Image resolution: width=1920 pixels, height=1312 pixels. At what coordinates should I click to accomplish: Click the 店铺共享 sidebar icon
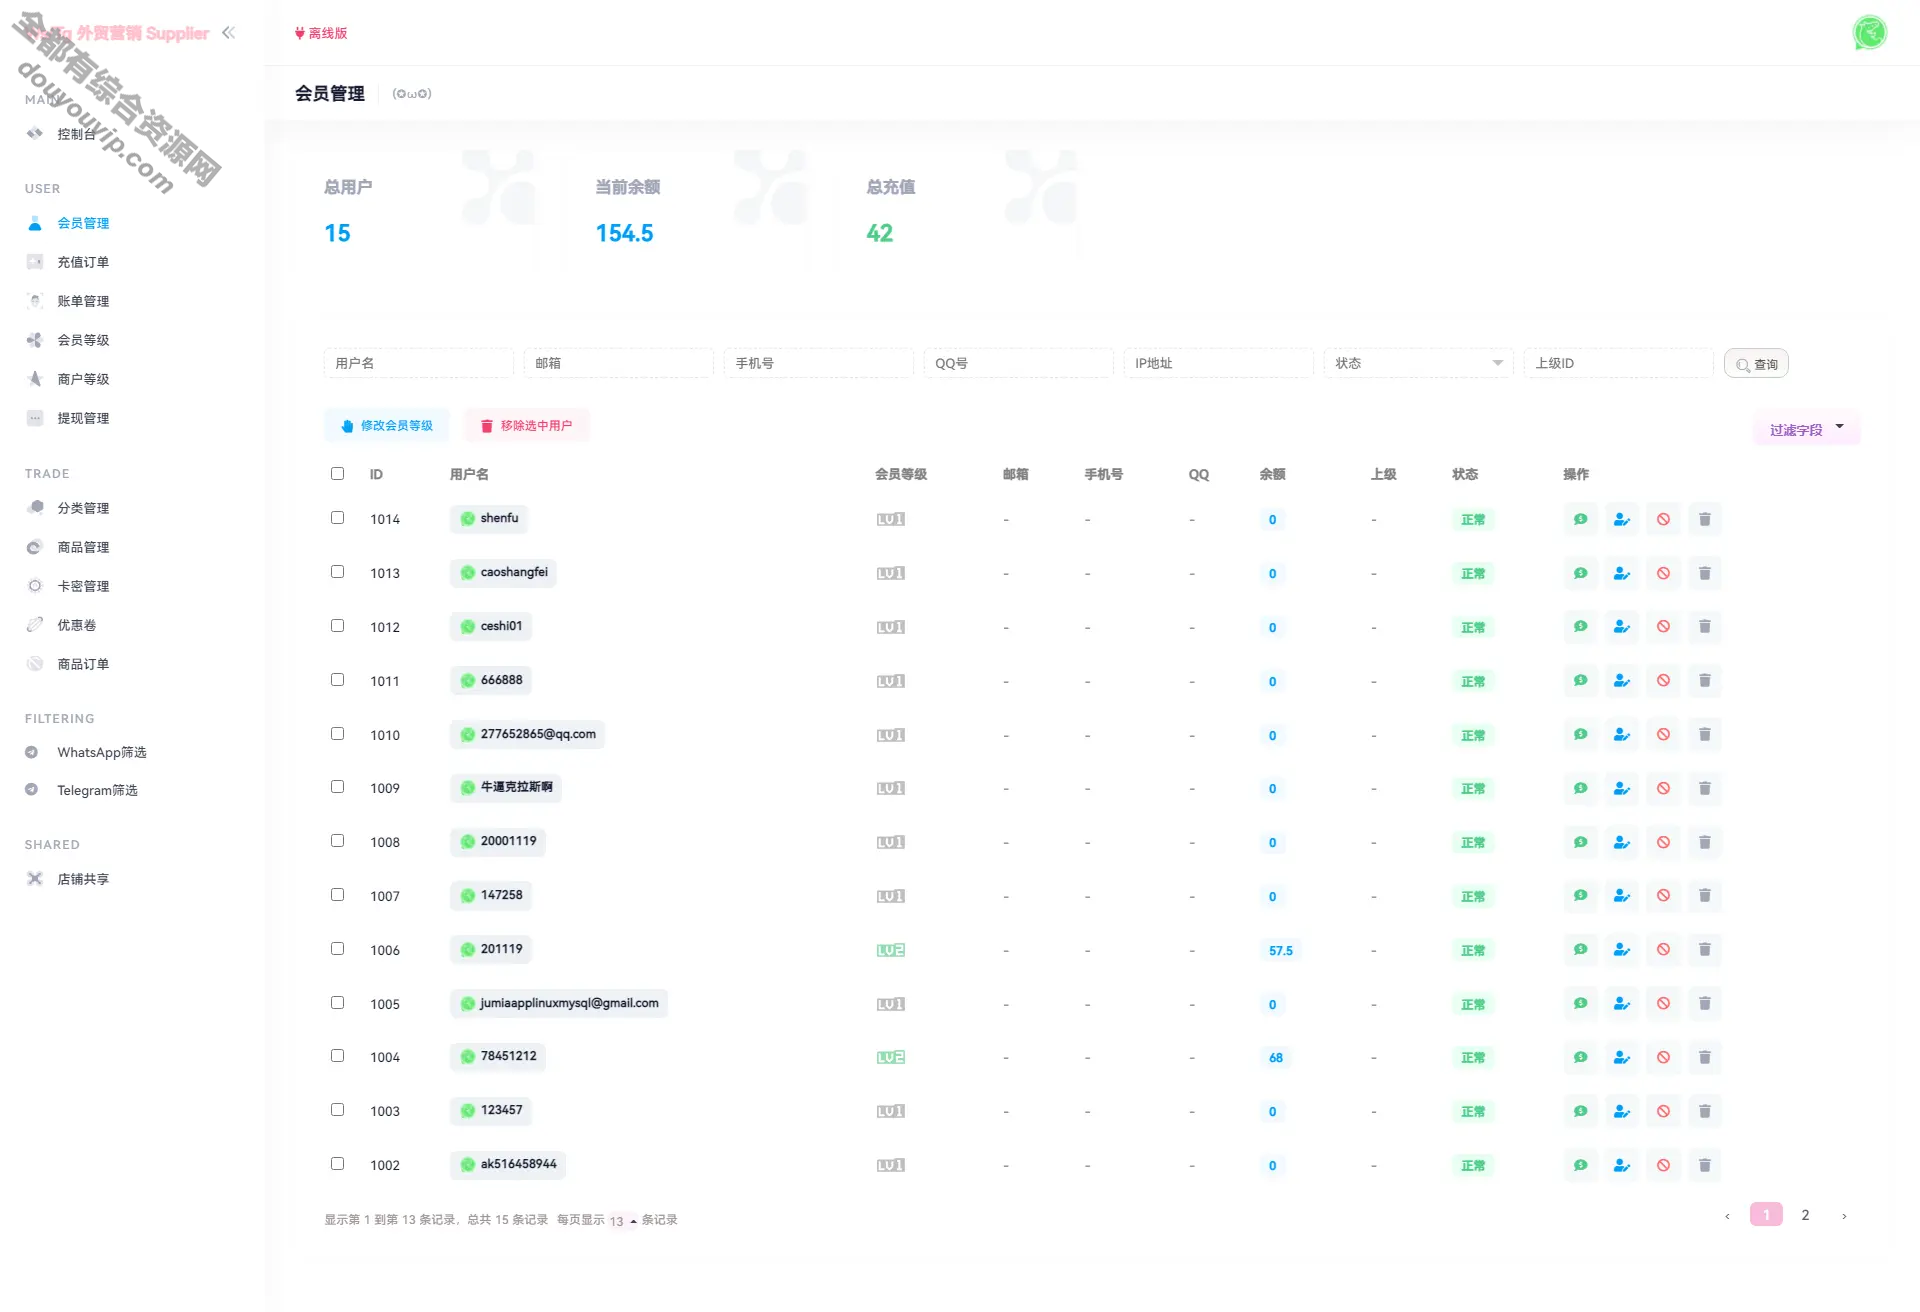pos(35,879)
